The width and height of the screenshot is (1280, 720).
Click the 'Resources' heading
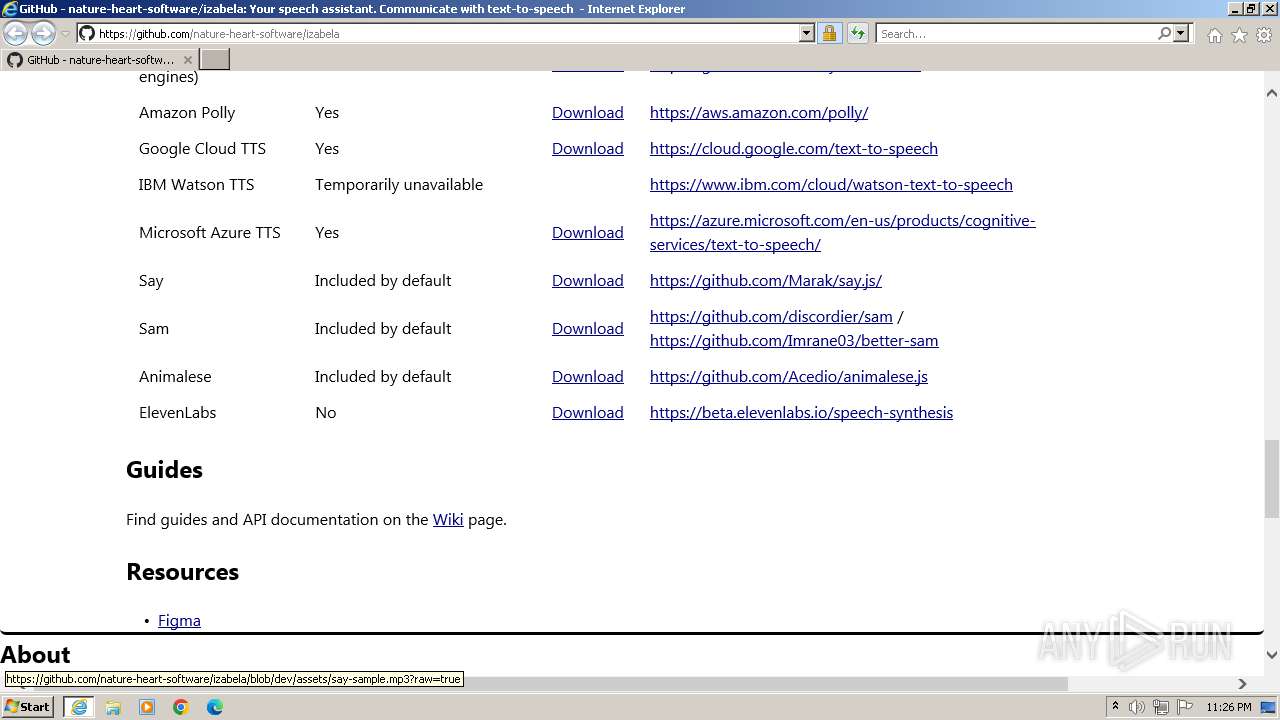click(x=183, y=572)
